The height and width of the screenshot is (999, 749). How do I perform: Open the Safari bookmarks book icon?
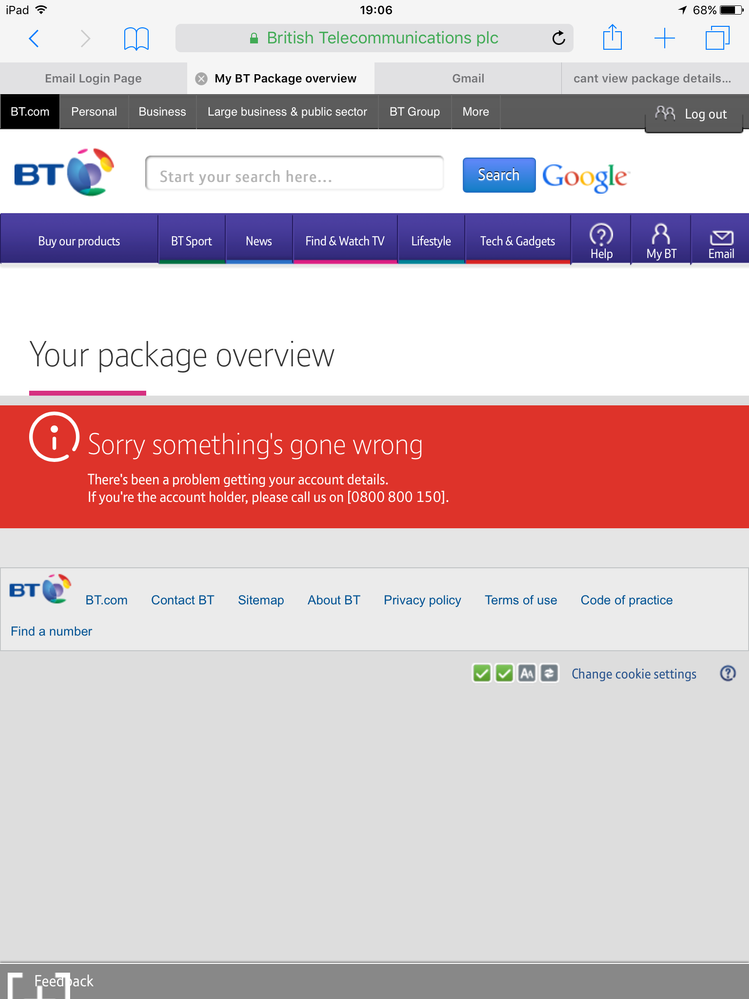(136, 38)
